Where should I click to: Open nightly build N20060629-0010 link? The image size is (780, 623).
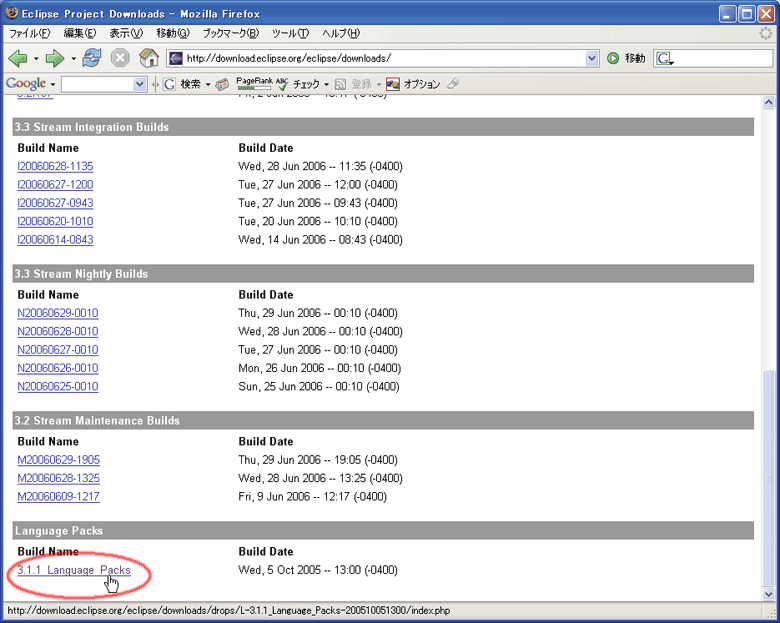pos(58,313)
